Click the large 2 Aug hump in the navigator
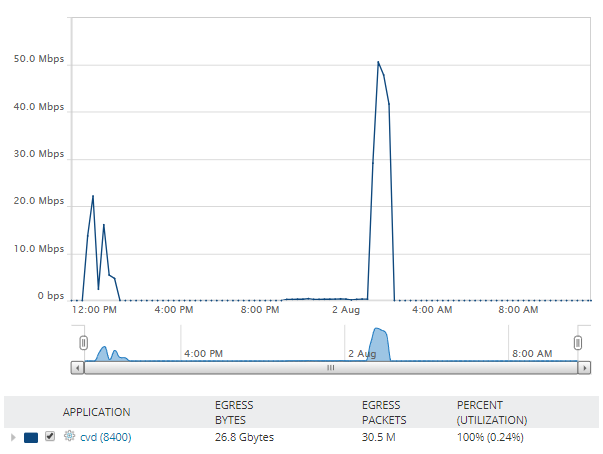This screenshot has height=454, width=603. click(379, 344)
